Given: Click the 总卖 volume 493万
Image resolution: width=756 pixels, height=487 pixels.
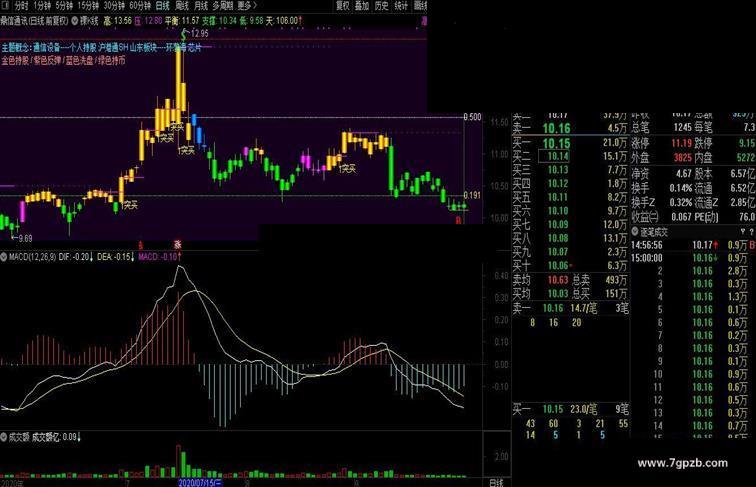Looking at the screenshot, I should 616,280.
